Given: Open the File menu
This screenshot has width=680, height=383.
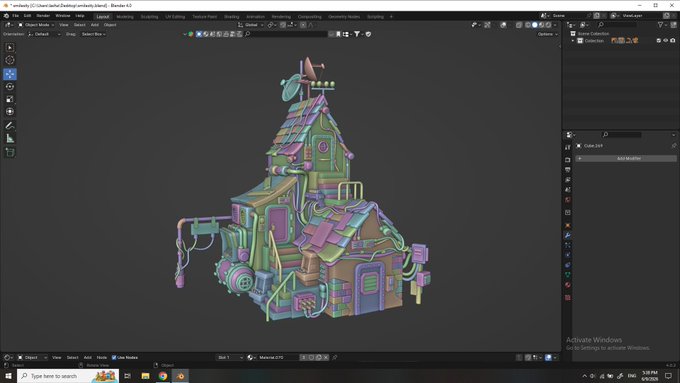Looking at the screenshot, I should pos(16,16).
